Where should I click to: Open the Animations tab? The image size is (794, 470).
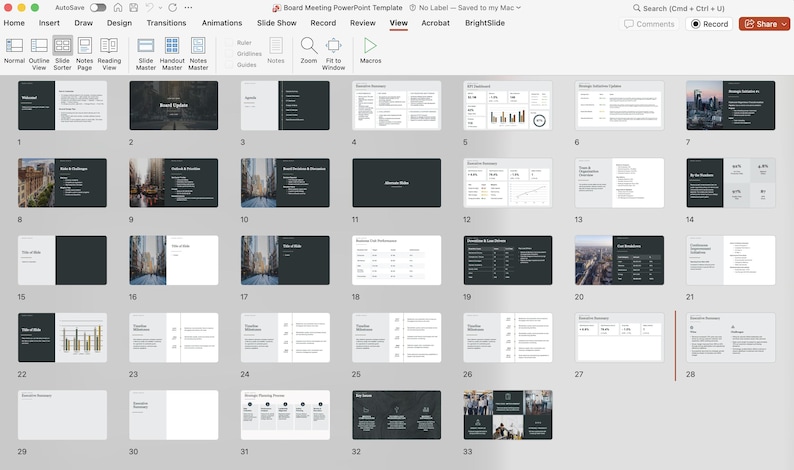click(222, 23)
